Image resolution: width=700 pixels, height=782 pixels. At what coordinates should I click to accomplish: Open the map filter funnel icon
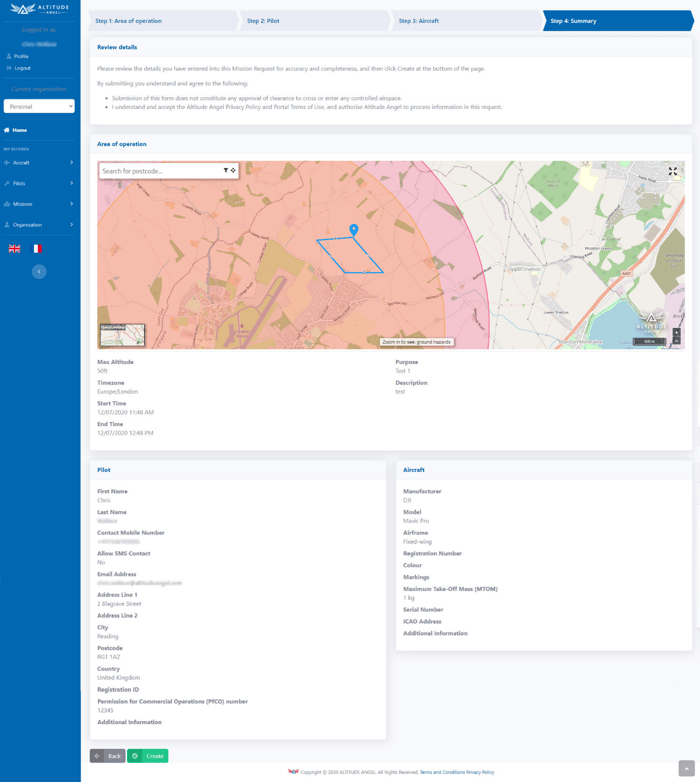pos(225,171)
